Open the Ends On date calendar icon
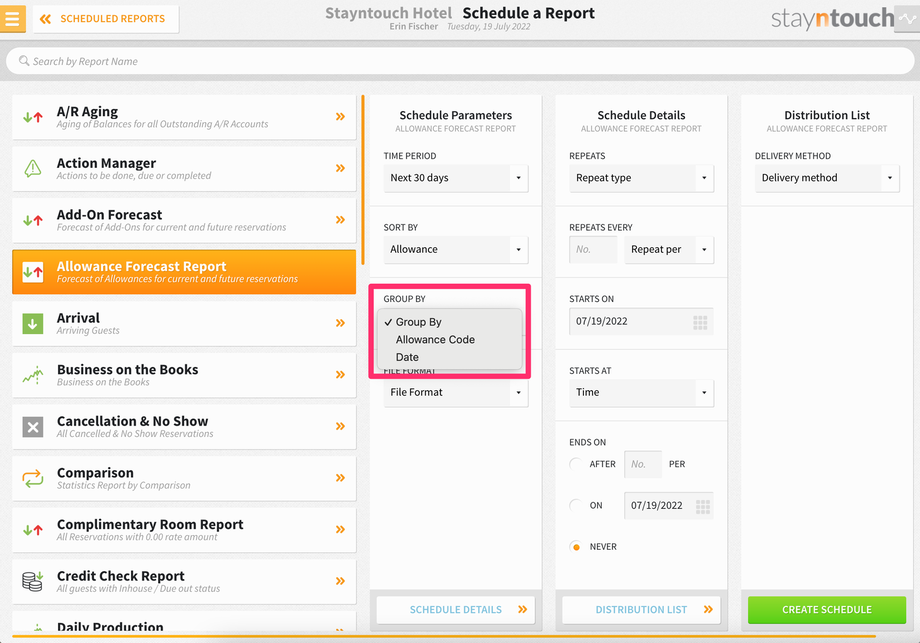The width and height of the screenshot is (920, 643). coord(702,506)
